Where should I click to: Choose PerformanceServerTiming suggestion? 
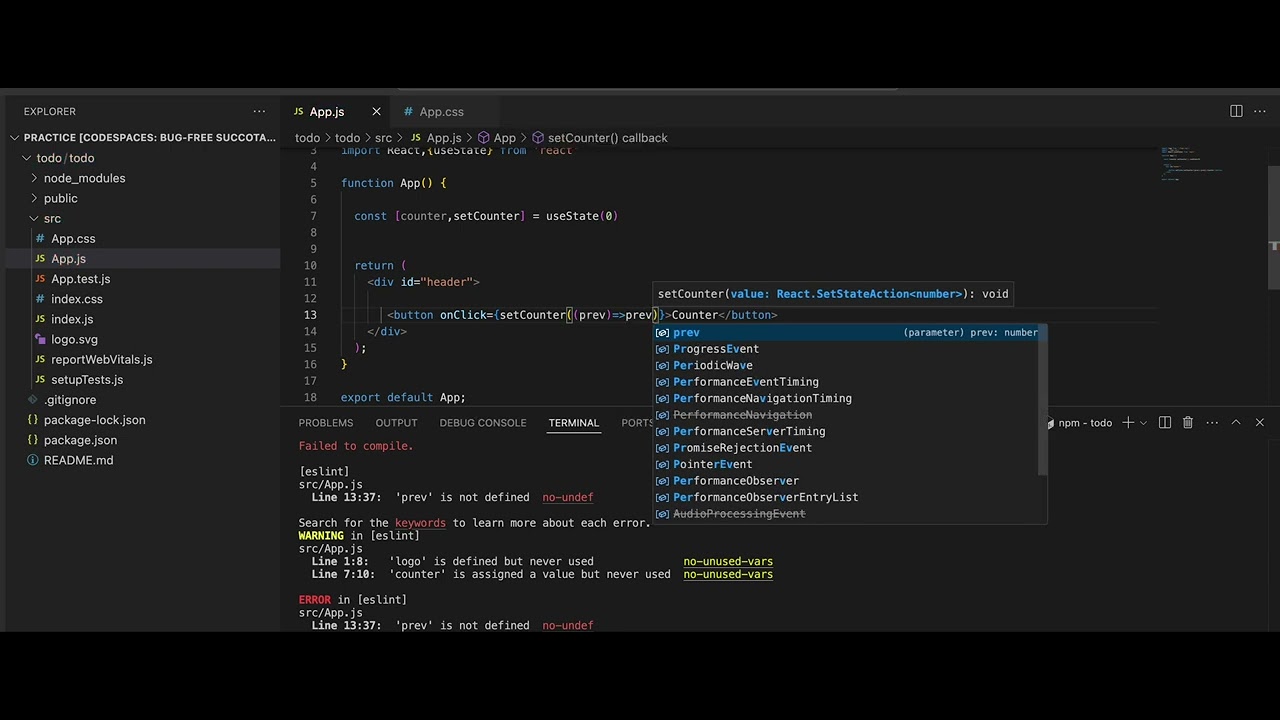pyautogui.click(x=846, y=431)
